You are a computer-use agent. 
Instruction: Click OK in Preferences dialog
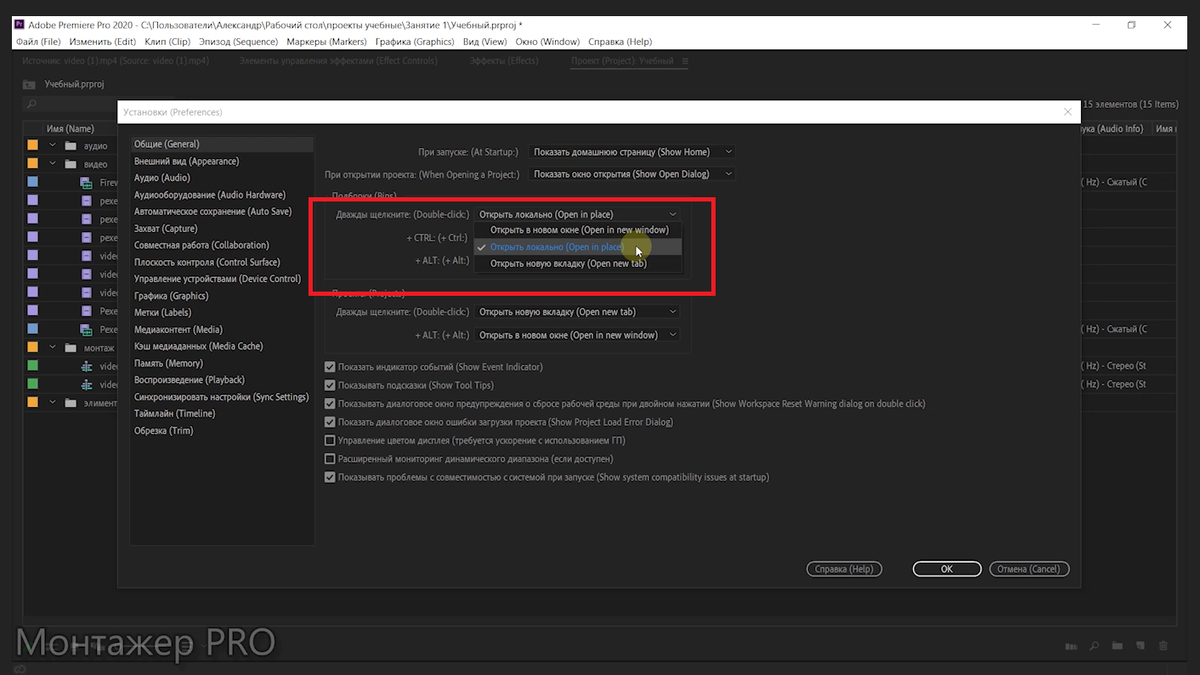pyautogui.click(x=946, y=569)
